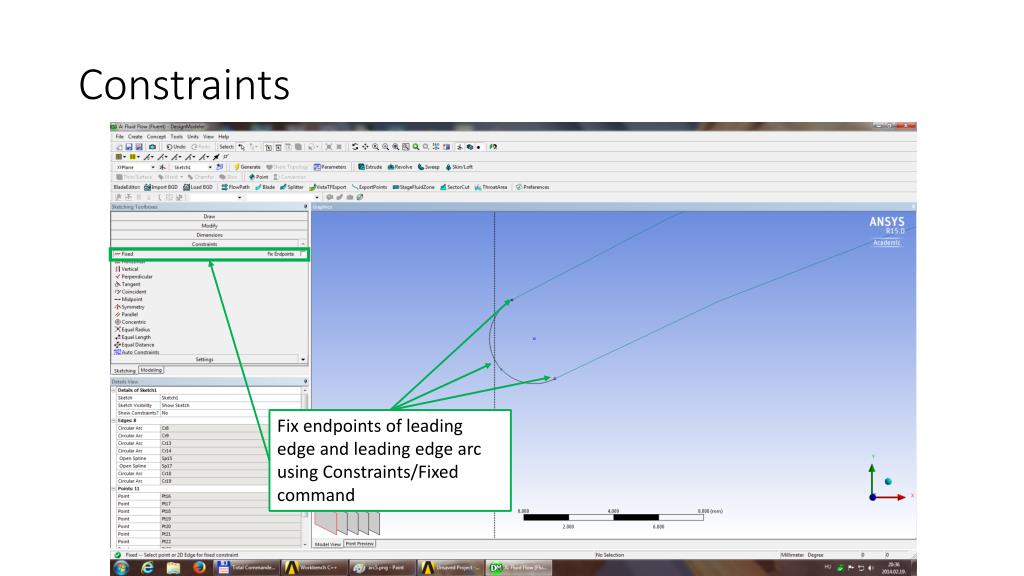Viewport: 1024px width, 576px height.
Task: Select the Coincident constraint
Action: (x=131, y=292)
